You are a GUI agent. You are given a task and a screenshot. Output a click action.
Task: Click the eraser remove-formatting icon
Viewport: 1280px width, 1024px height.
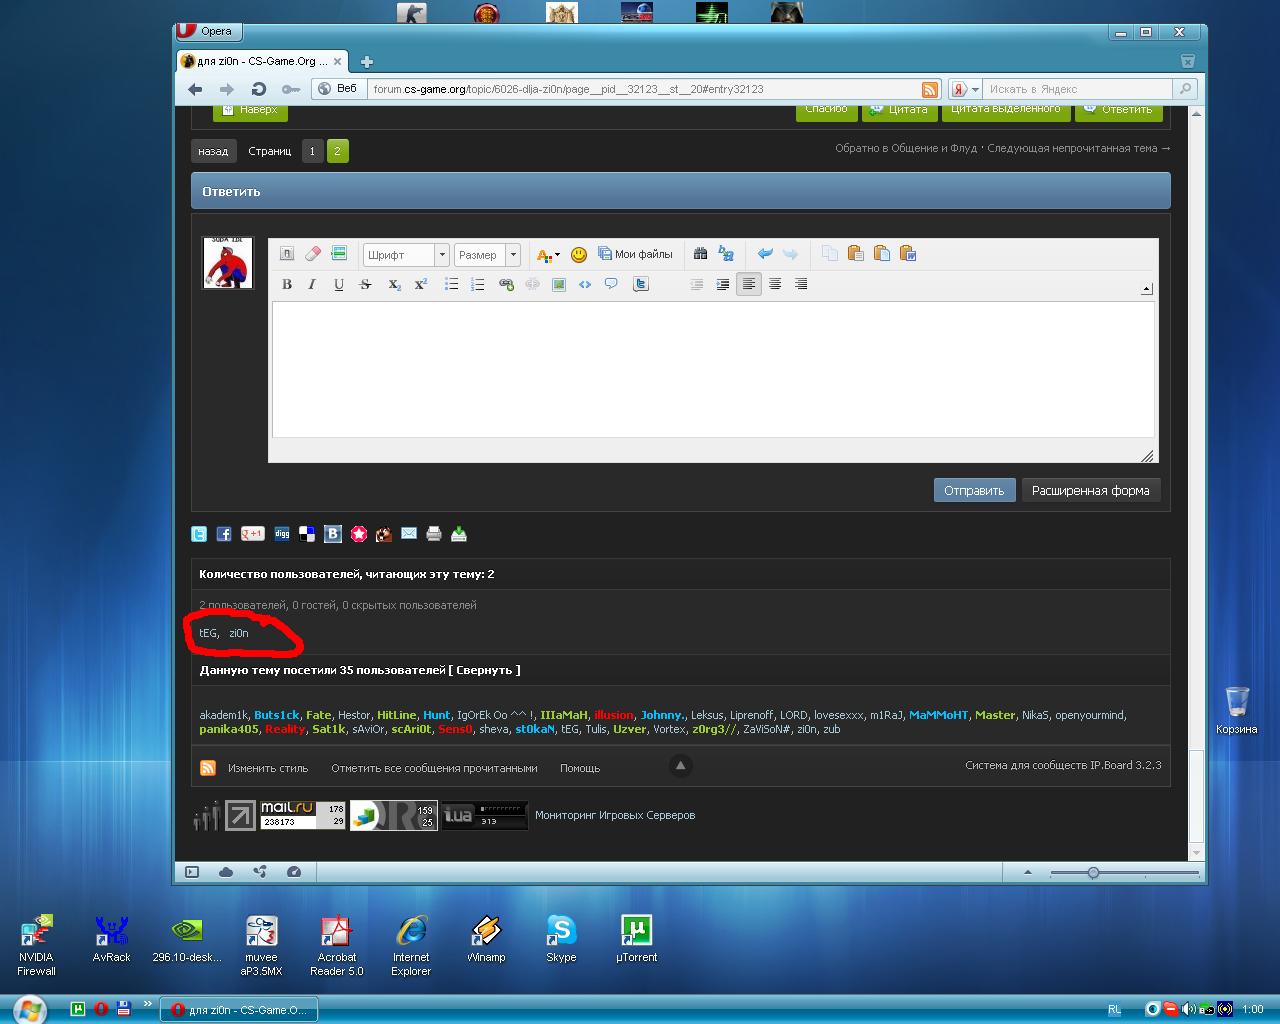(313, 254)
